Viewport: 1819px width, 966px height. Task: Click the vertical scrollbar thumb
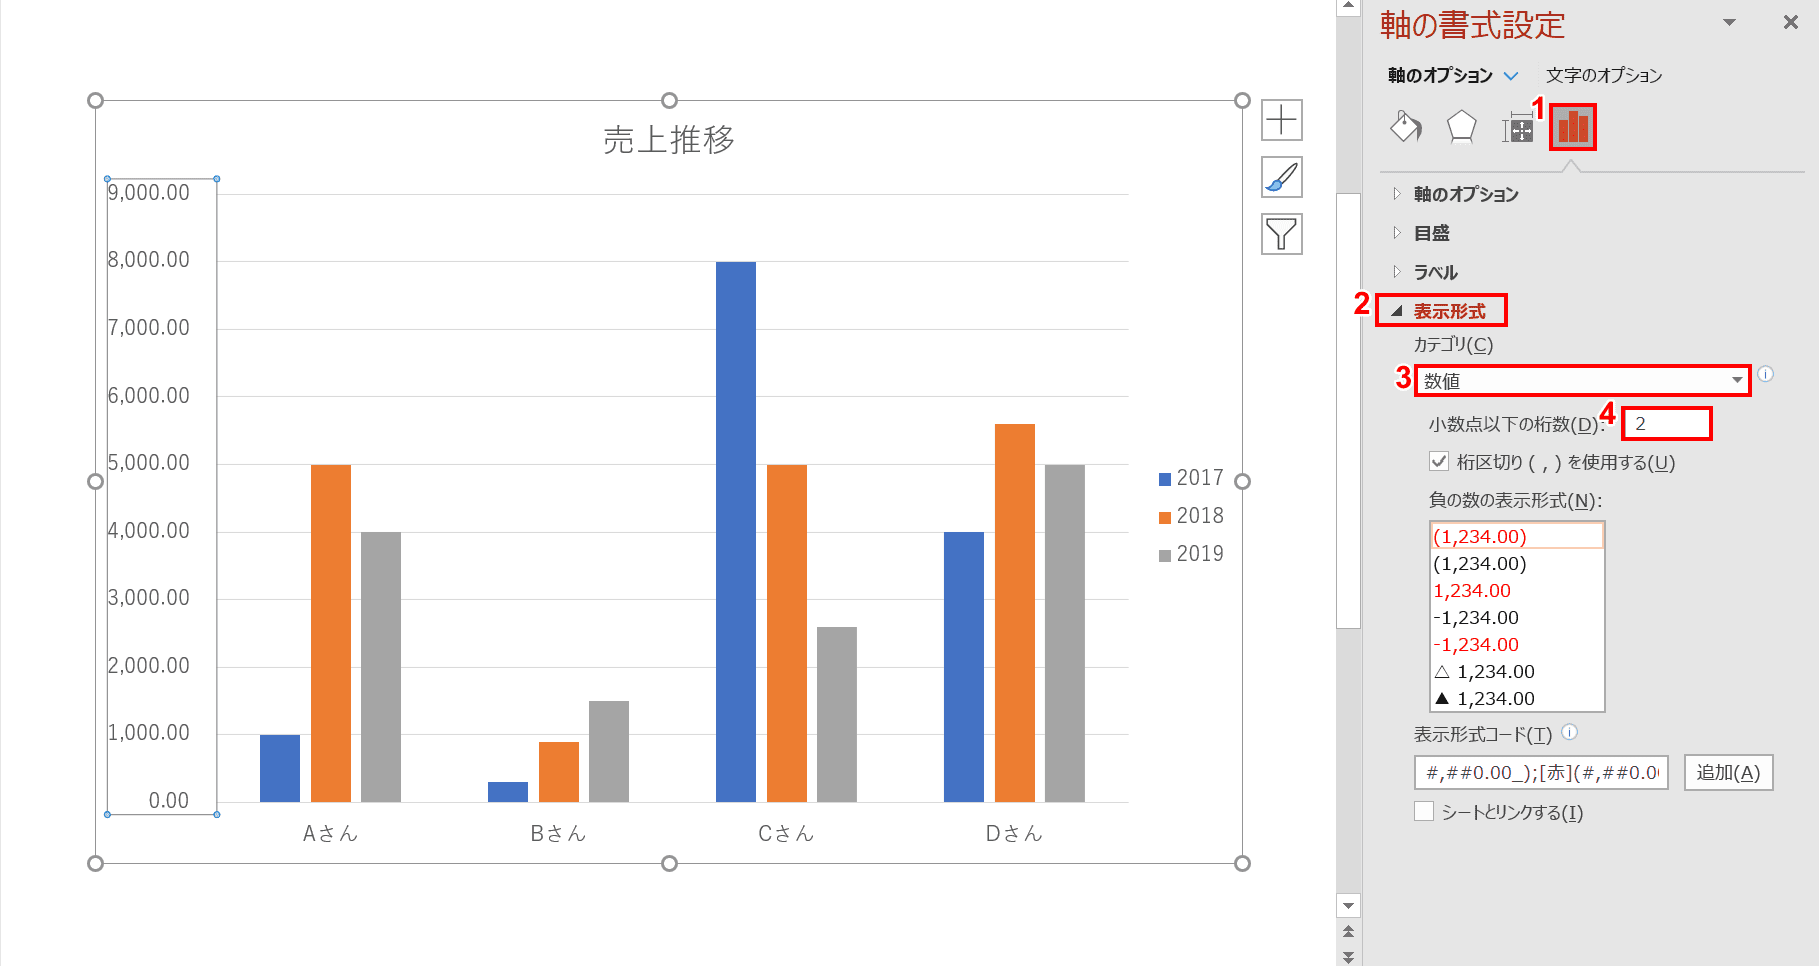(1348, 410)
